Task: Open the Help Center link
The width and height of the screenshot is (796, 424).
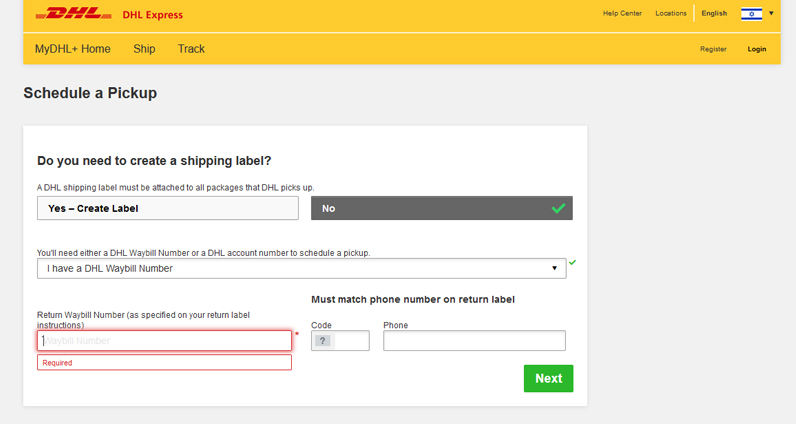Action: click(x=622, y=14)
